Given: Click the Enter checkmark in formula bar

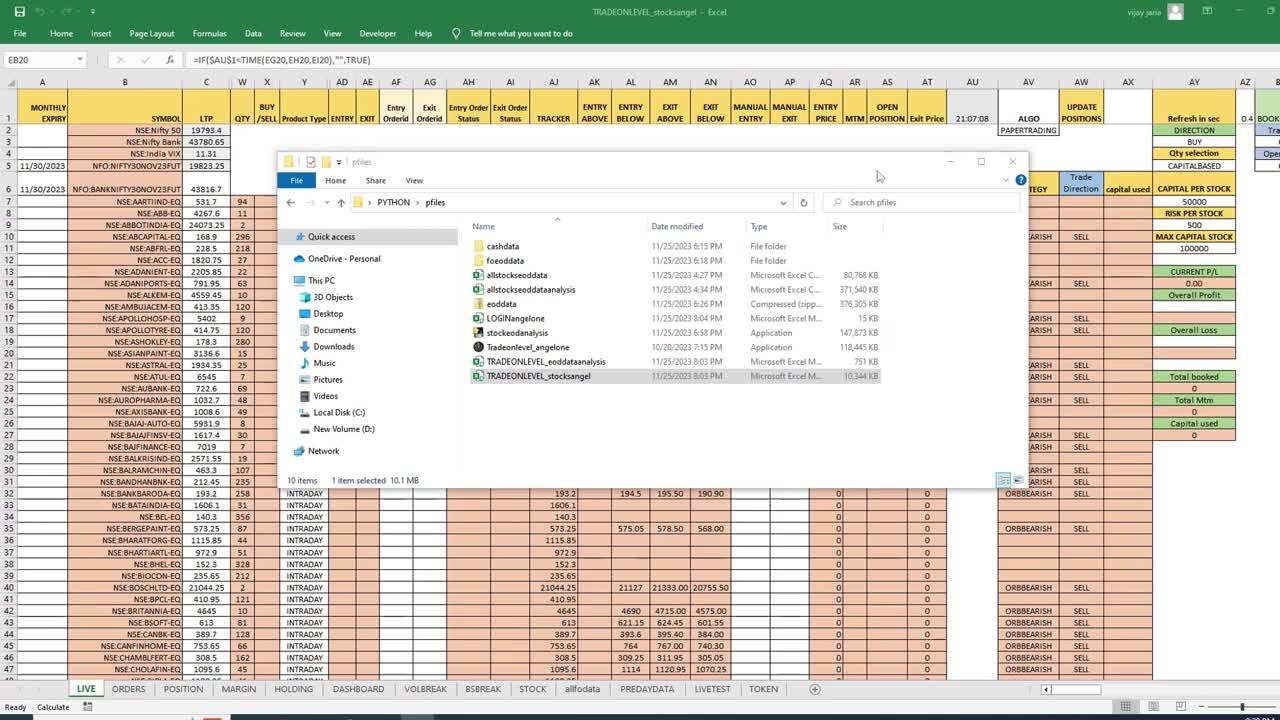Looking at the screenshot, I should 145,60.
